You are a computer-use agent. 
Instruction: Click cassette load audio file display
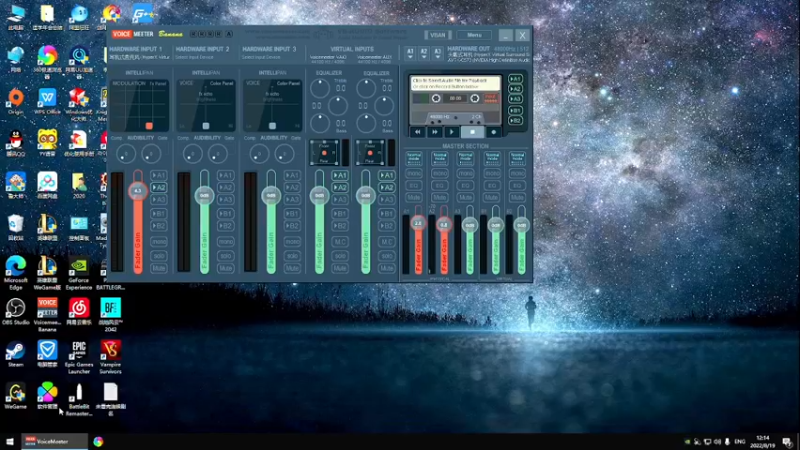tap(455, 83)
